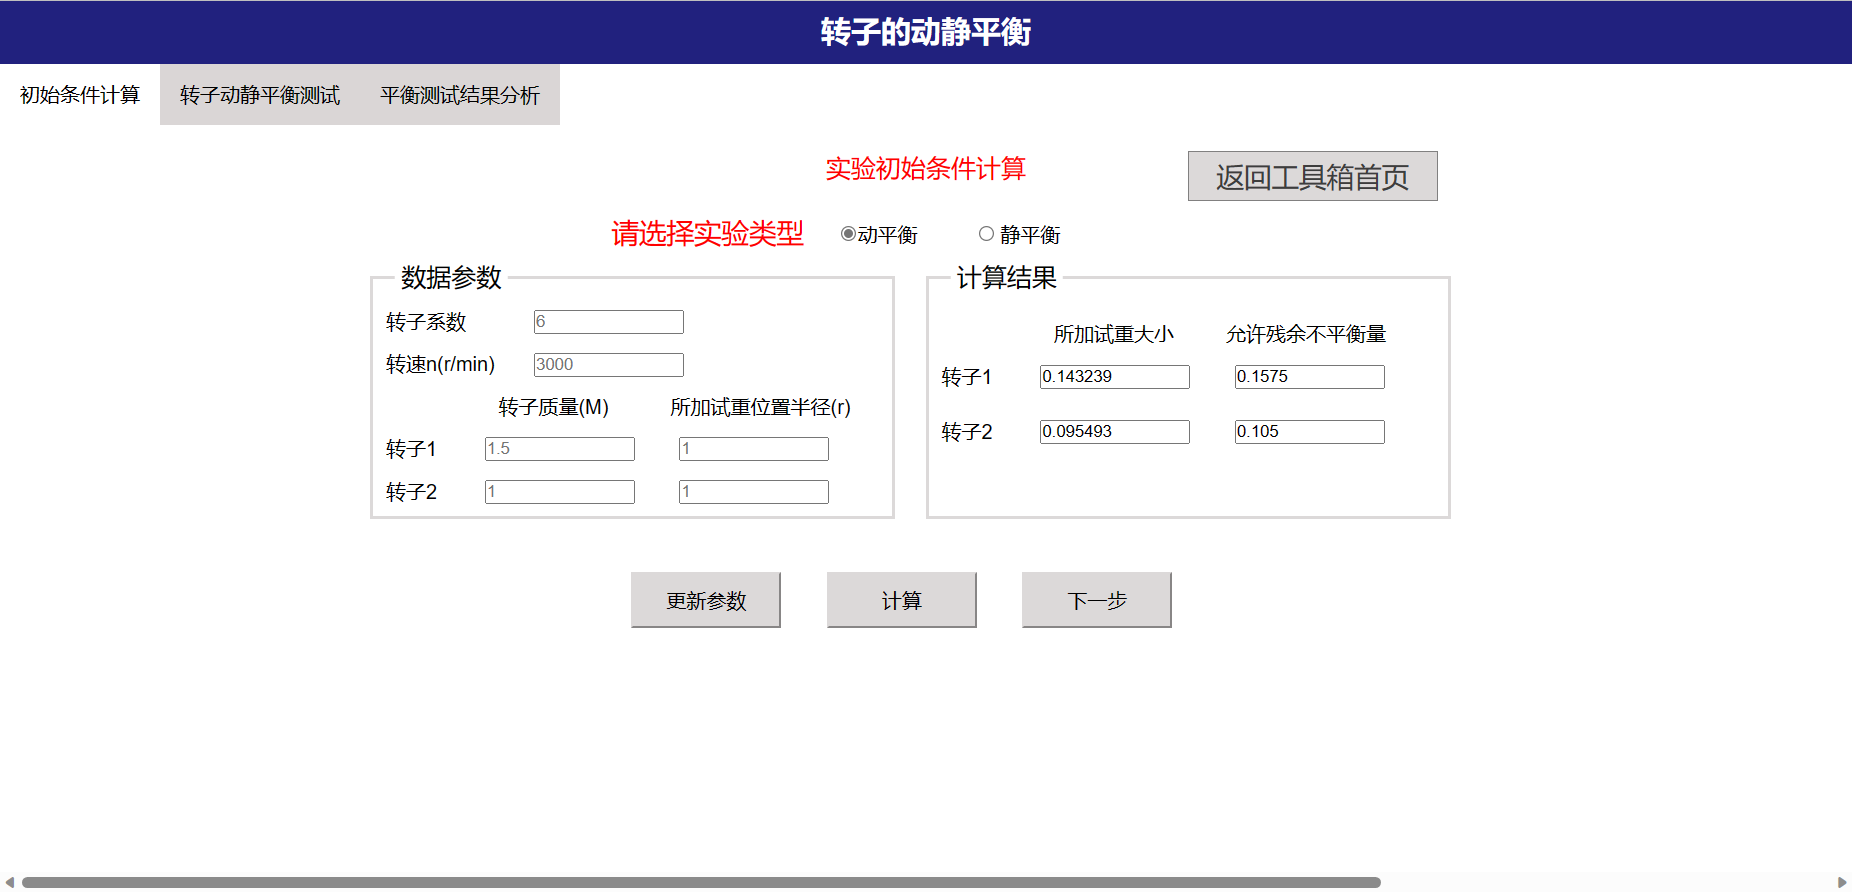Focus the 转速n(r/min) input field
The height and width of the screenshot is (892, 1852).
pyautogui.click(x=608, y=365)
